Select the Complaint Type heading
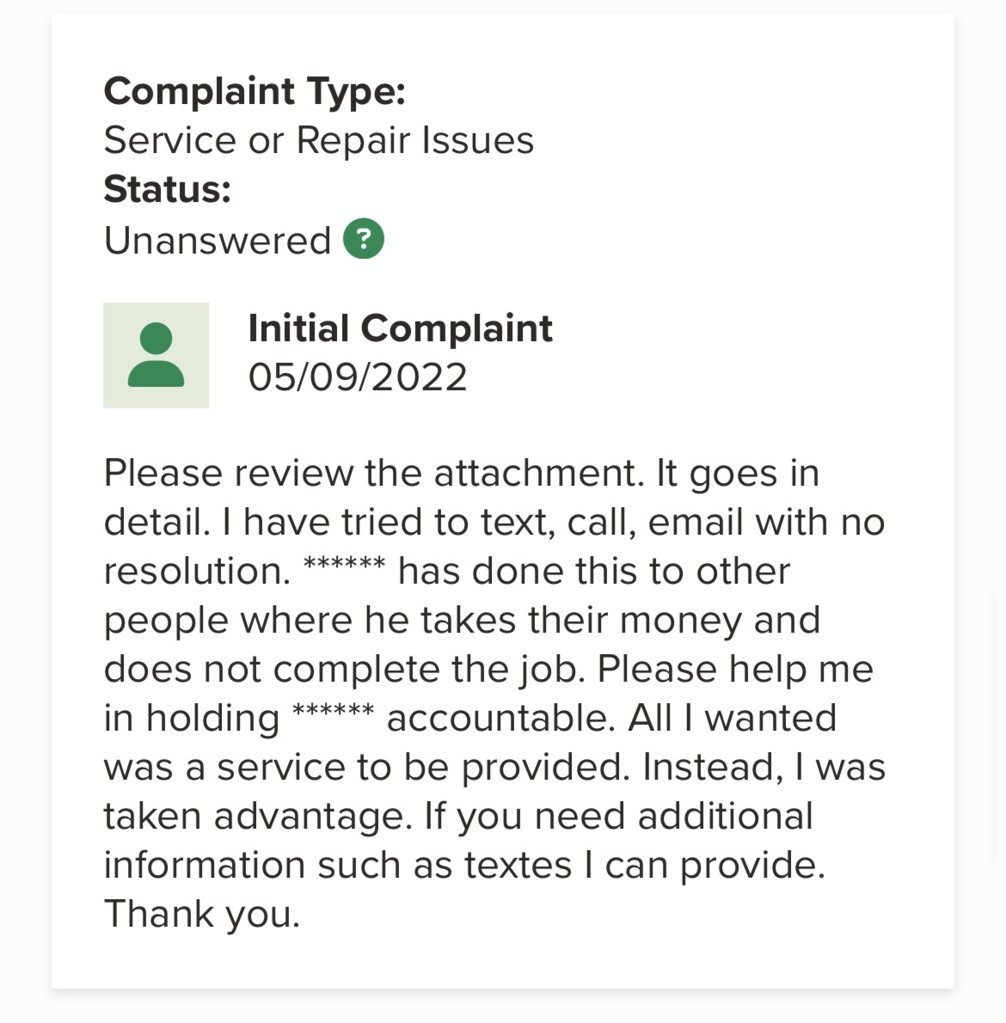 pos(254,91)
